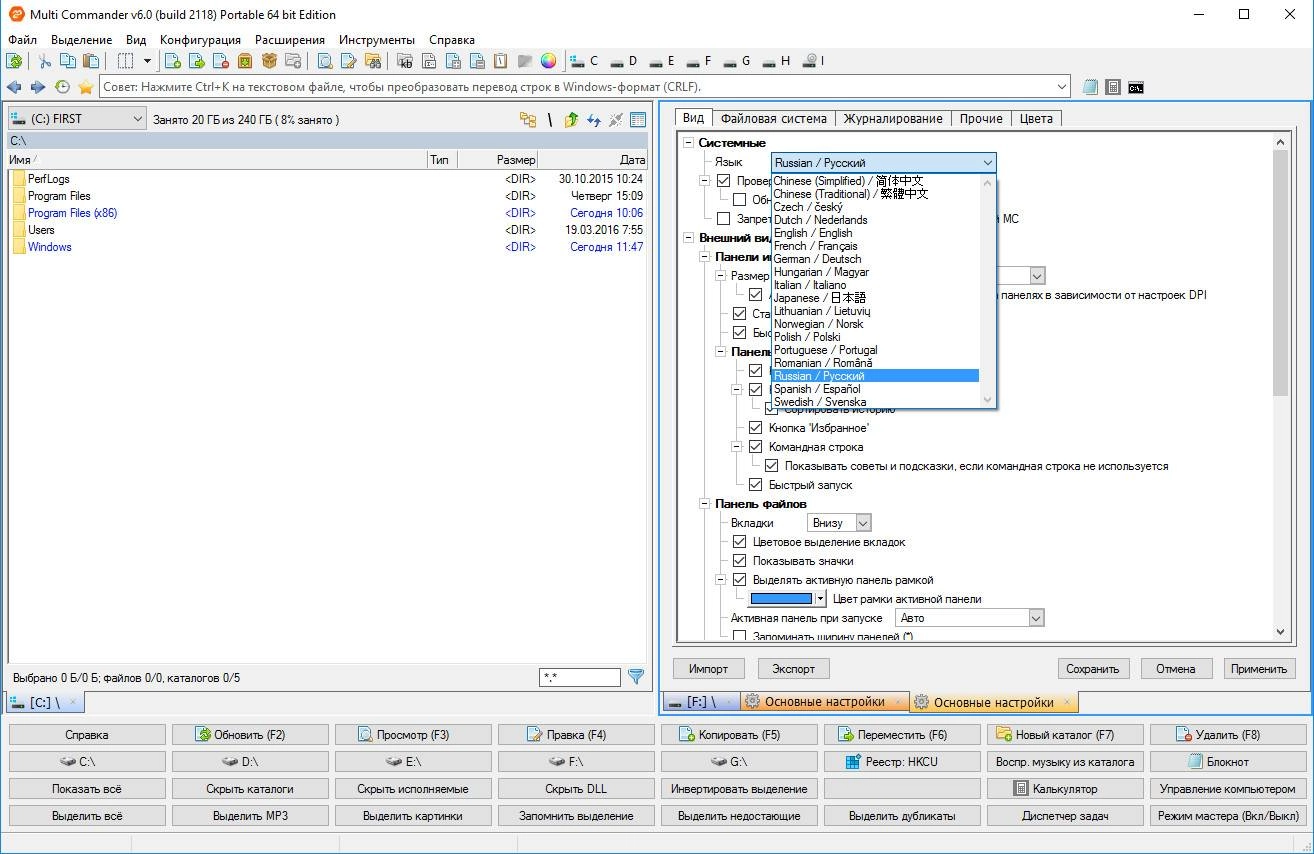Toggle 'Кнопка Избранное' checkbox
This screenshot has width=1314, height=854.
756,428
